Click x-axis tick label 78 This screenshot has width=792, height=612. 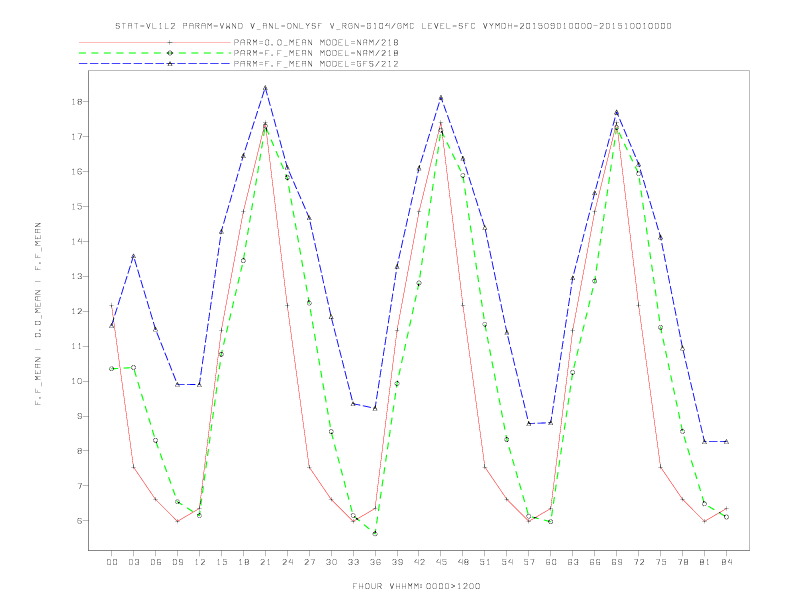[x=682, y=562]
